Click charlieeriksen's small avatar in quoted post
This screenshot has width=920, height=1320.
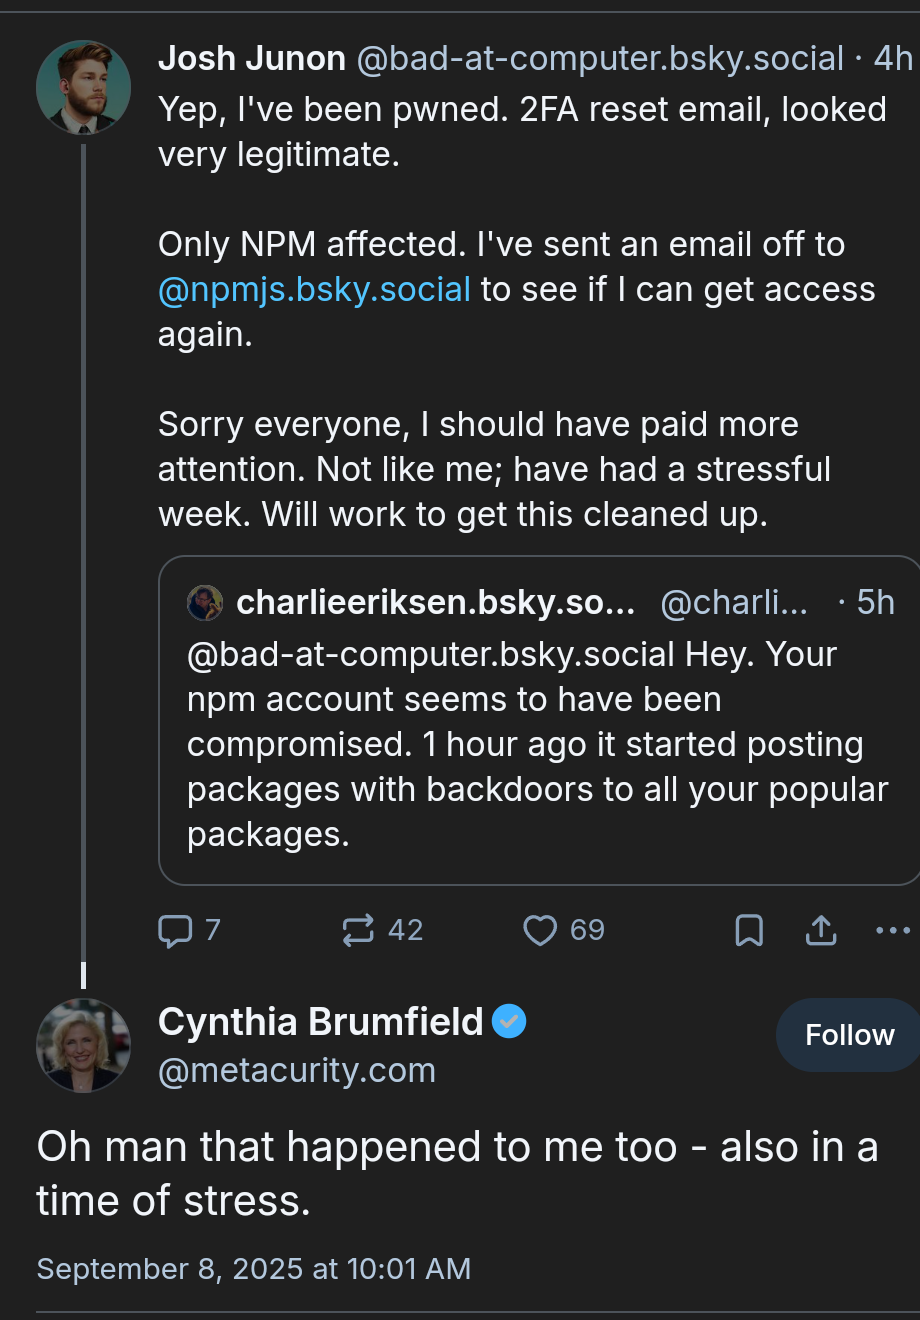click(205, 603)
